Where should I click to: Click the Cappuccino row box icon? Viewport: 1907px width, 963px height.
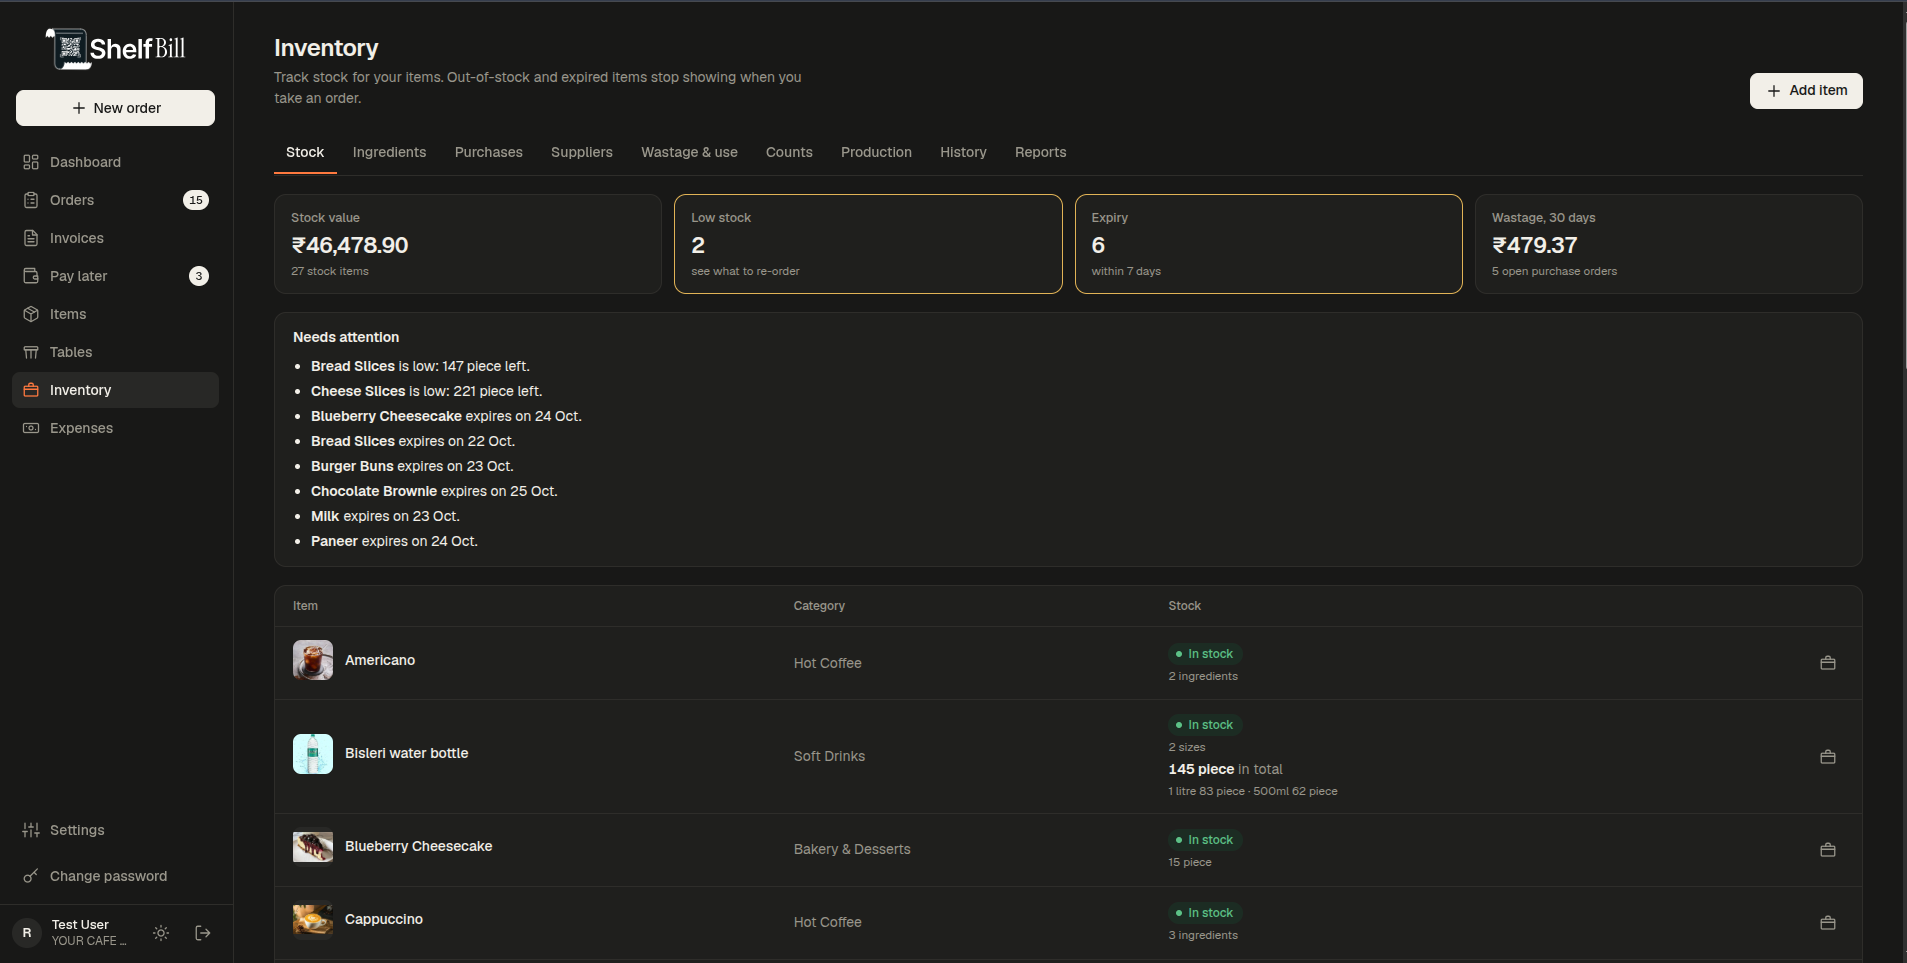(1828, 923)
